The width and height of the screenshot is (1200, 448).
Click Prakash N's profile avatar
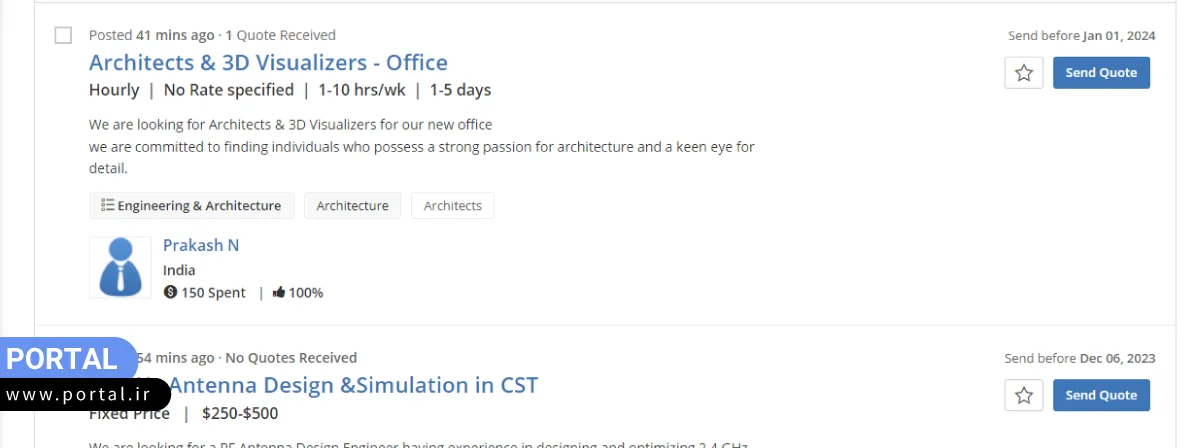(120, 267)
